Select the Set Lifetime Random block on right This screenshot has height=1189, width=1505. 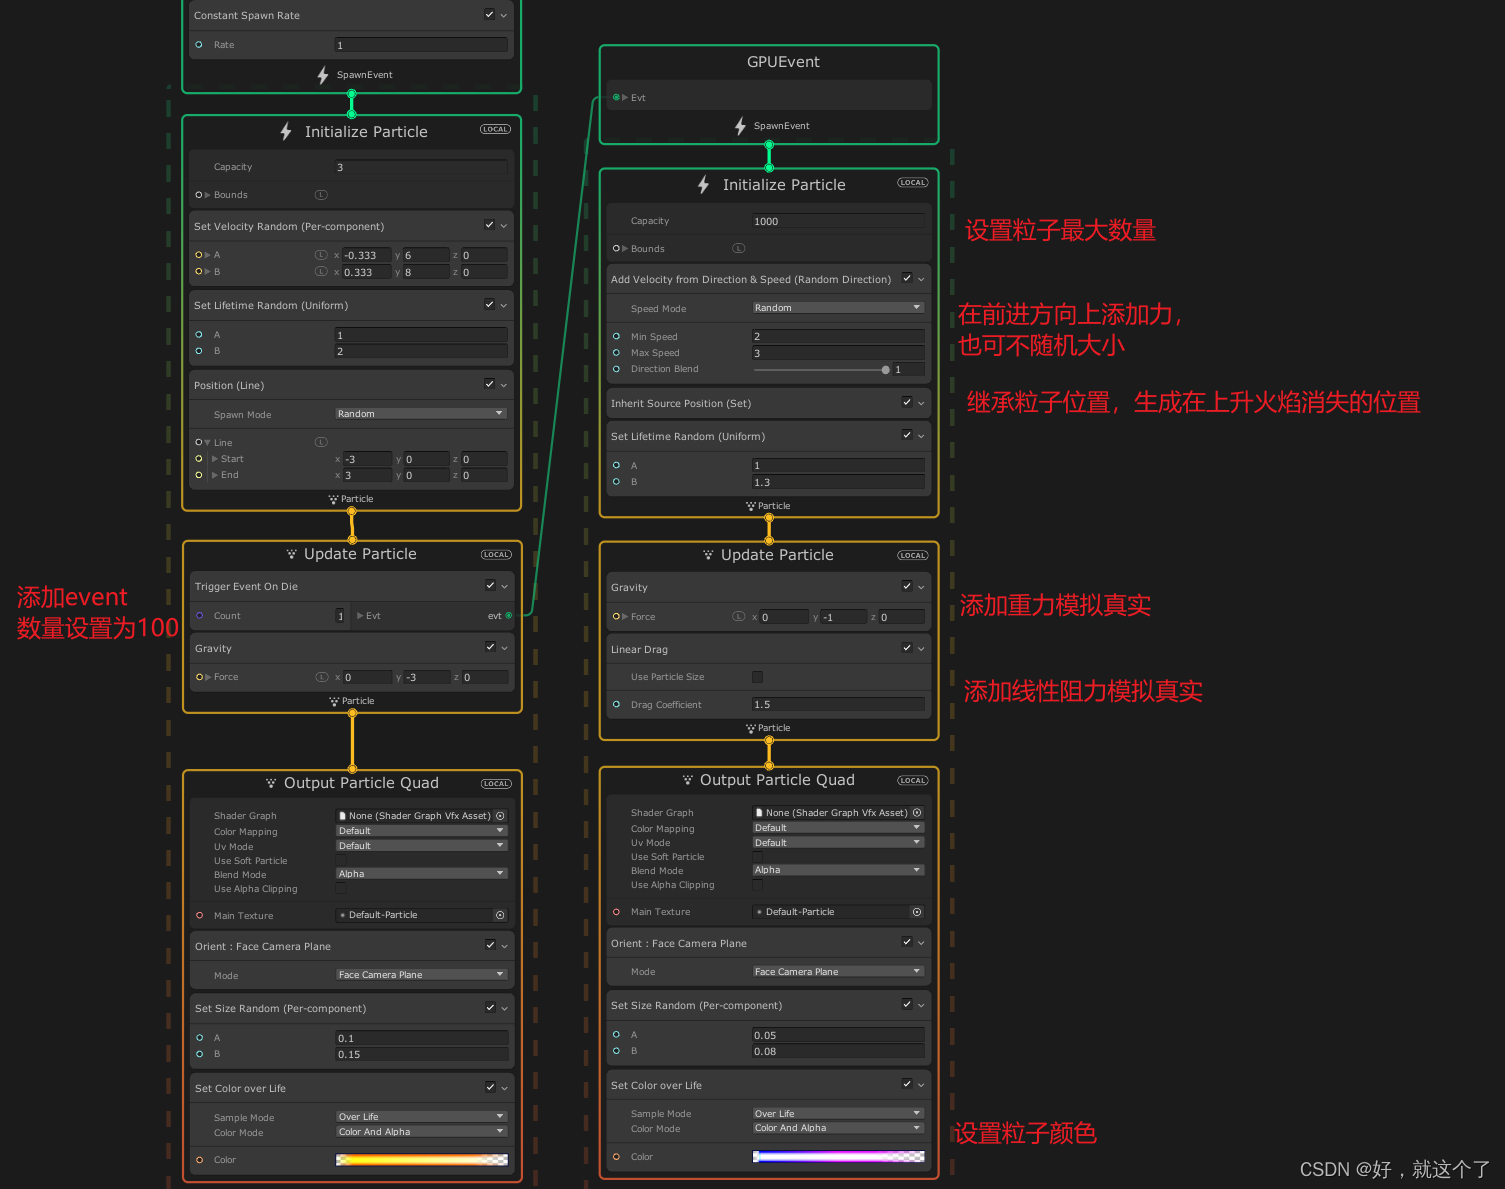click(x=688, y=437)
